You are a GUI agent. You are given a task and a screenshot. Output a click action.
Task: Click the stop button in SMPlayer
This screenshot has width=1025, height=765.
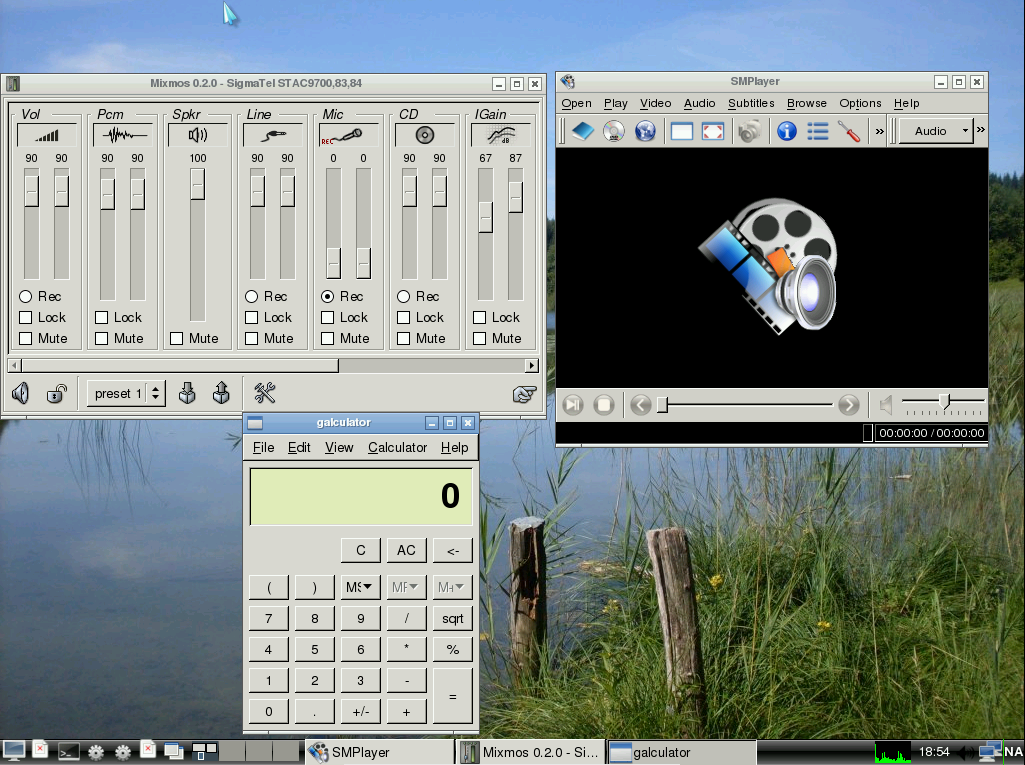pos(604,405)
